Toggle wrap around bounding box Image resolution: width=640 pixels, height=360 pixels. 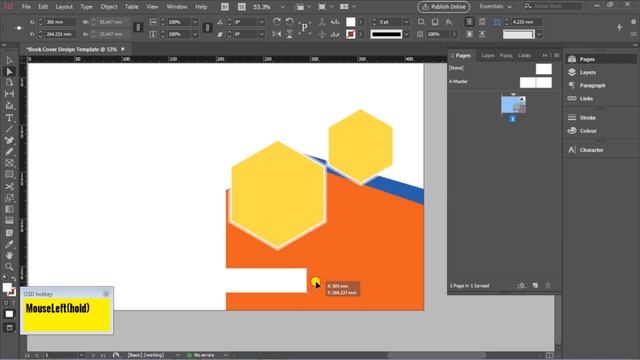(482, 22)
